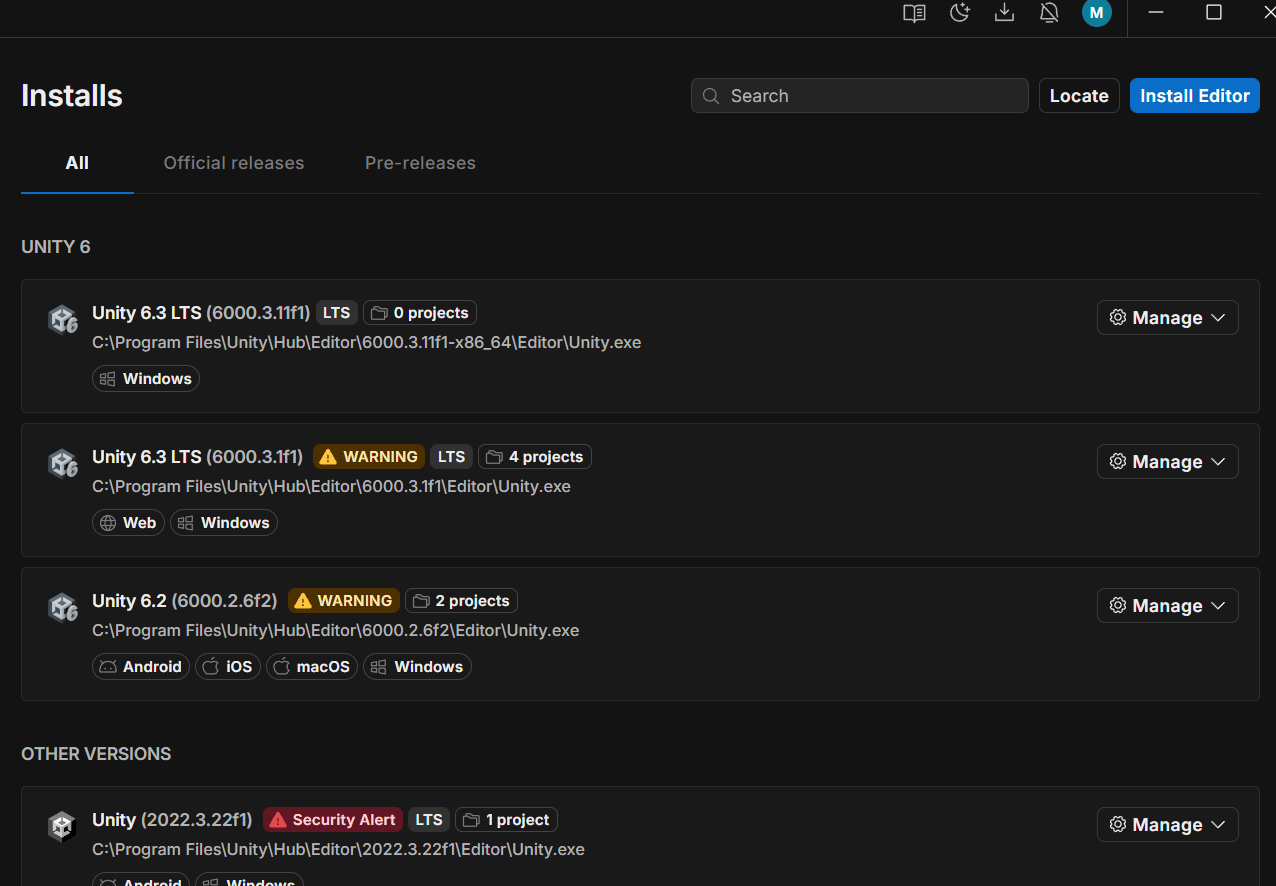Click the Install Editor button
Image resolution: width=1276 pixels, height=886 pixels.
tap(1194, 96)
